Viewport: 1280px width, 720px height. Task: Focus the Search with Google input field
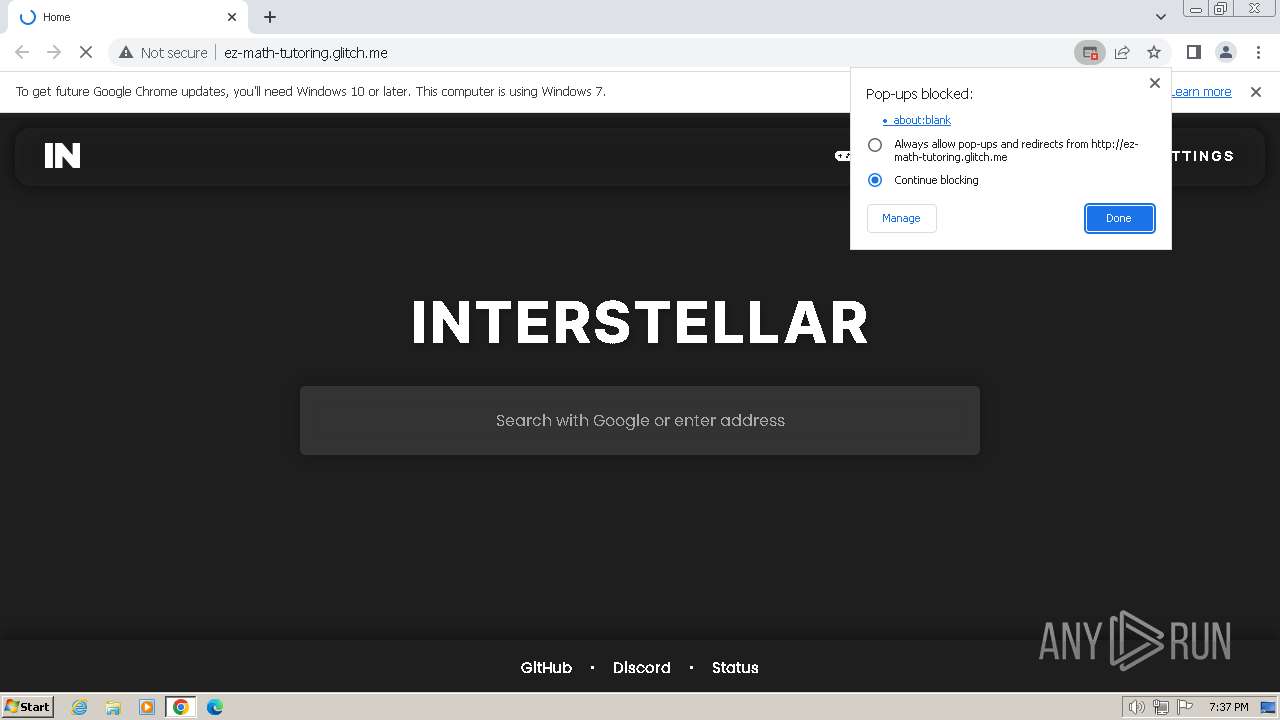[x=640, y=420]
